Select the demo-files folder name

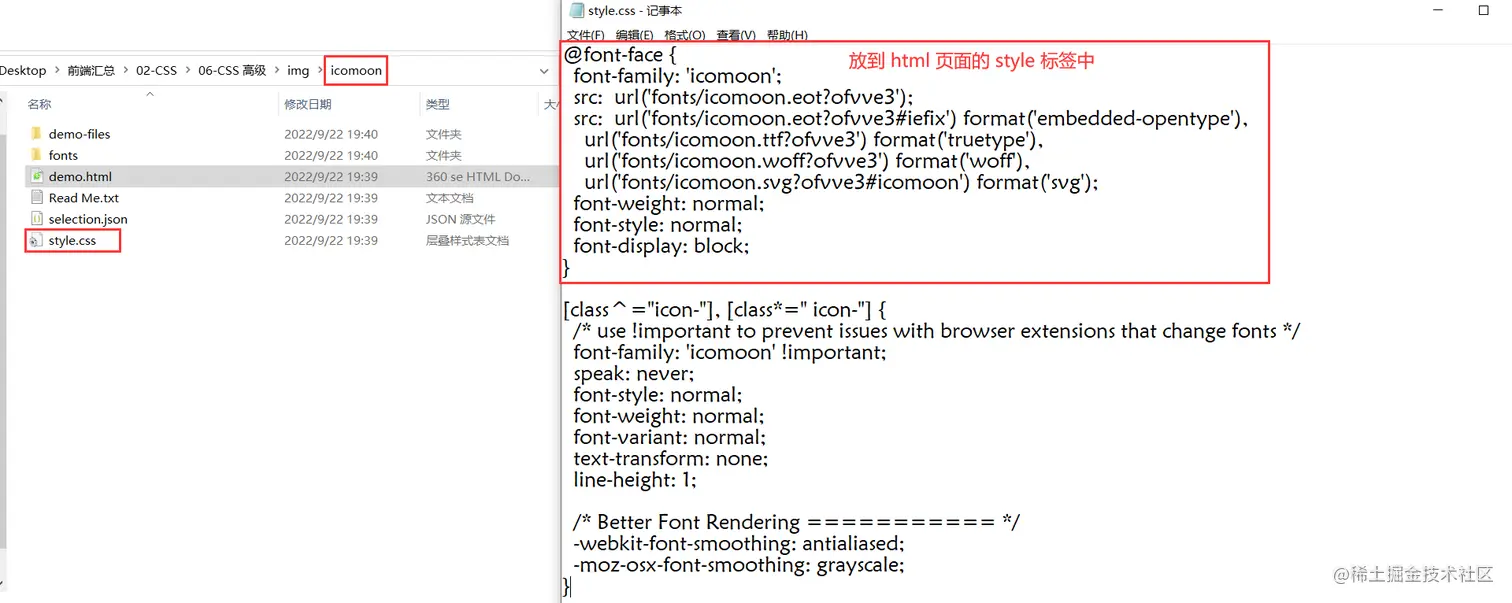pyautogui.click(x=79, y=134)
